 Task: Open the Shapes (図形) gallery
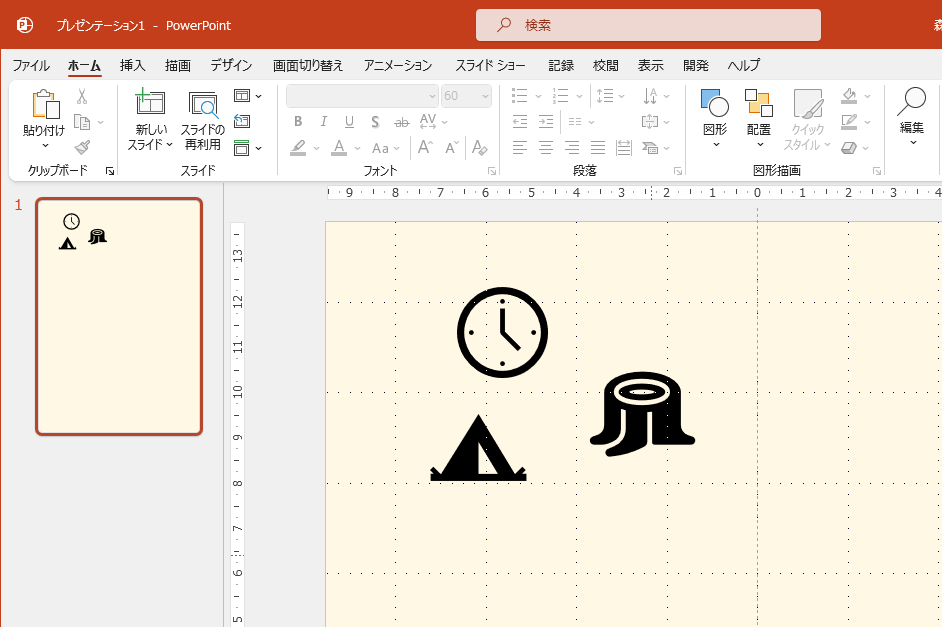(x=715, y=118)
